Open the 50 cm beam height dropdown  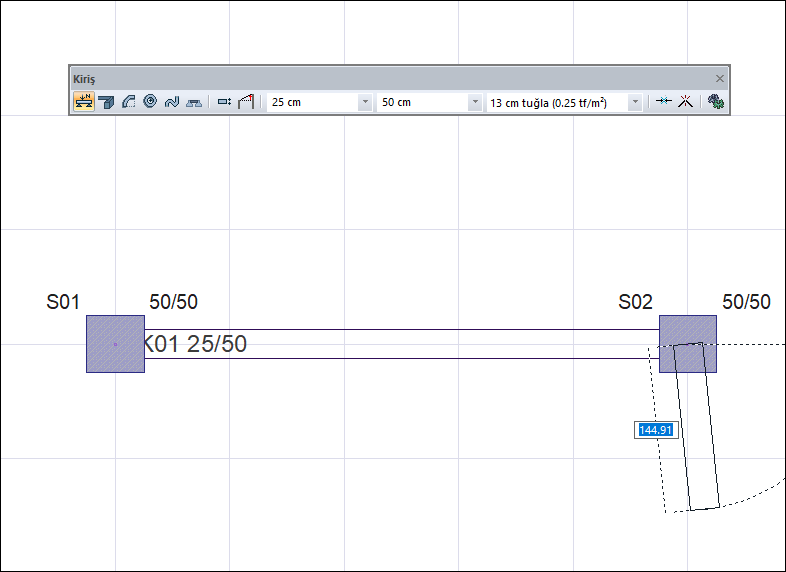point(475,102)
